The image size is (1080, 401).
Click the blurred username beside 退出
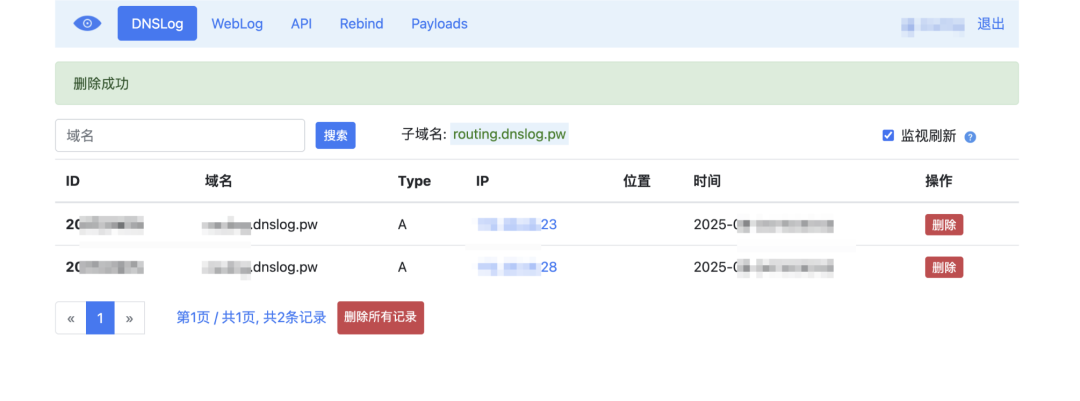pos(933,25)
